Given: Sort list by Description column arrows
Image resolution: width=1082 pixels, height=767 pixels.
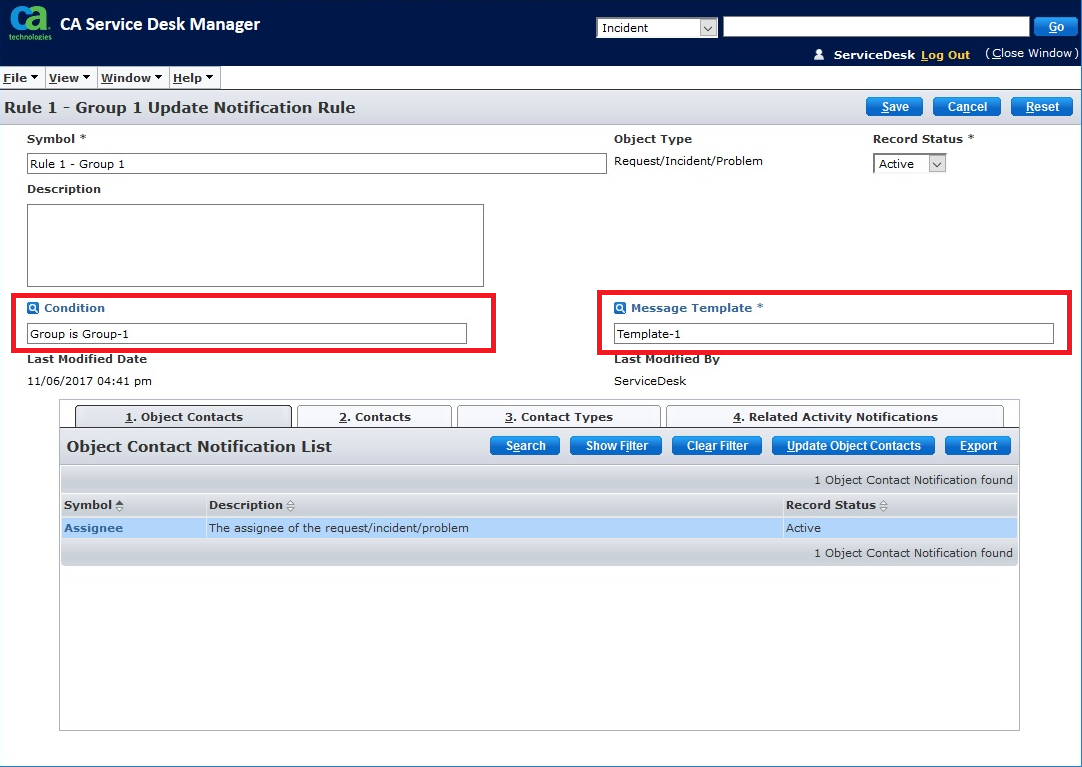Looking at the screenshot, I should coord(291,506).
